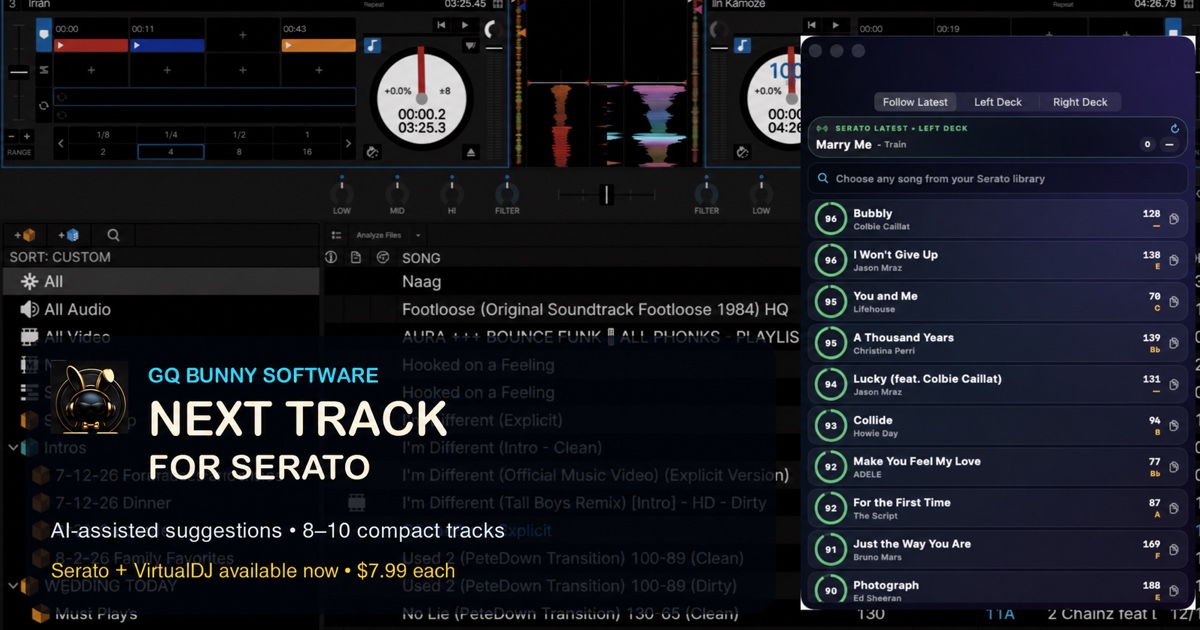Screen dimensions: 1200x630
Task: Show smaller loop sizes with left arrow
Action: [x=61, y=143]
